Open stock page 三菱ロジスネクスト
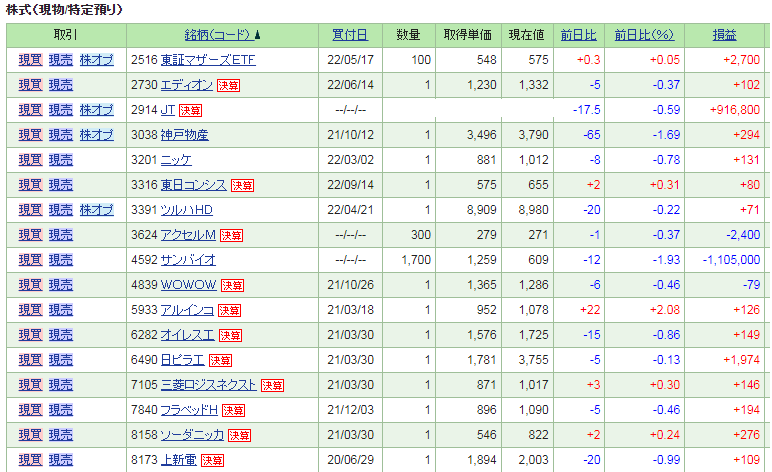The height and width of the screenshot is (472, 772). tap(209, 385)
